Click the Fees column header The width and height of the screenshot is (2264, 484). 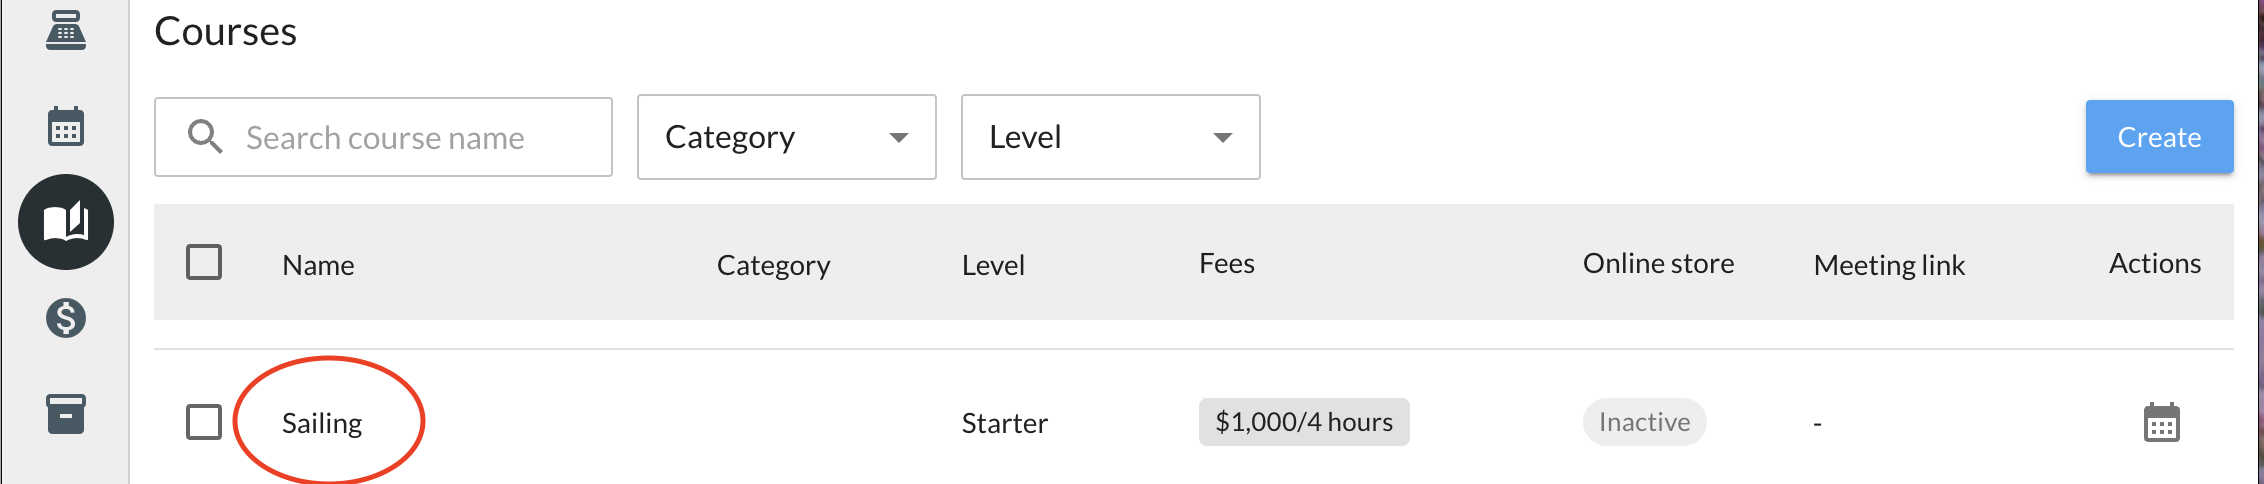pyautogui.click(x=1226, y=264)
